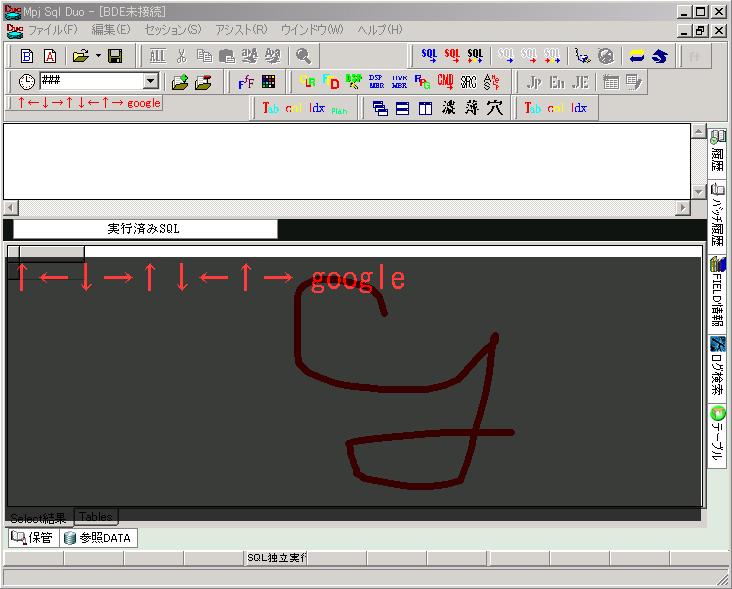The width and height of the screenshot is (732, 589).
Task: Open the セッション(S) menu
Action: 173,30
